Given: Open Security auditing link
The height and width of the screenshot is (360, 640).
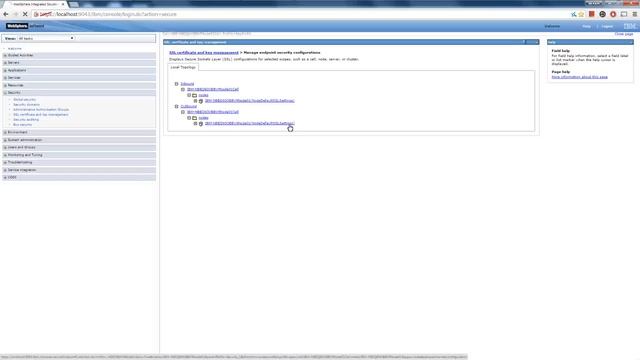Looking at the screenshot, I should pos(26,120).
